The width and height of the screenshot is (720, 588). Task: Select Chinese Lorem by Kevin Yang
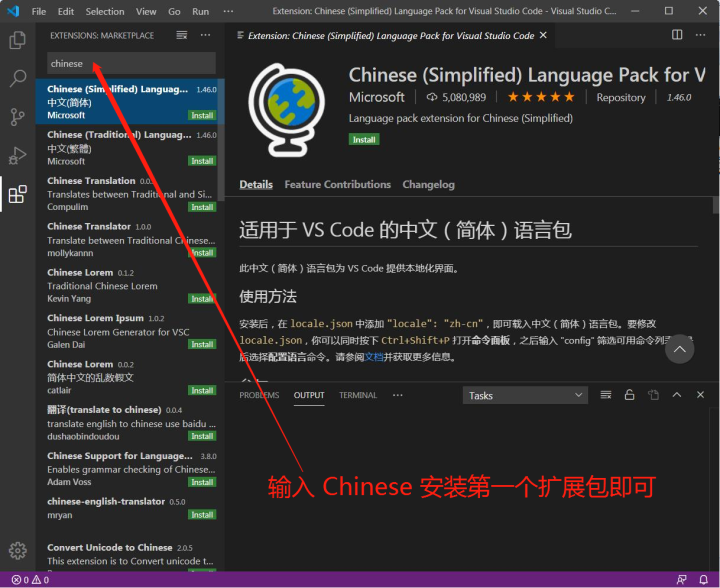[x=130, y=286]
